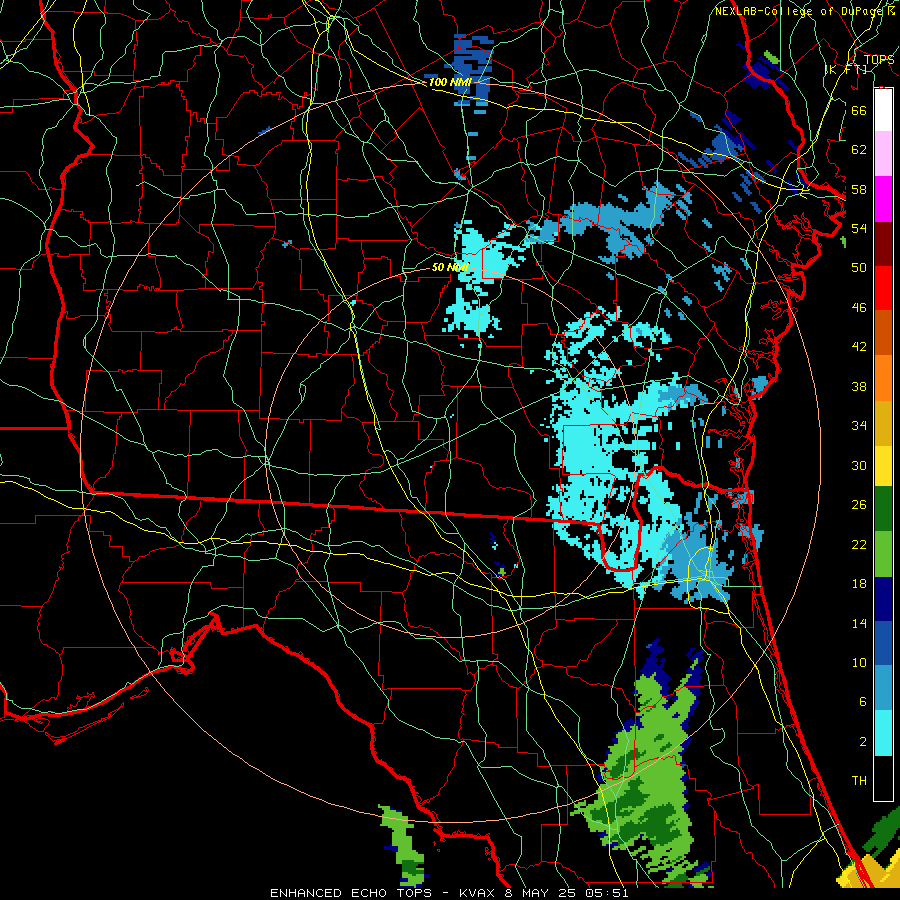
Task: Click the 46 legend value
Action: pyautogui.click(x=859, y=308)
